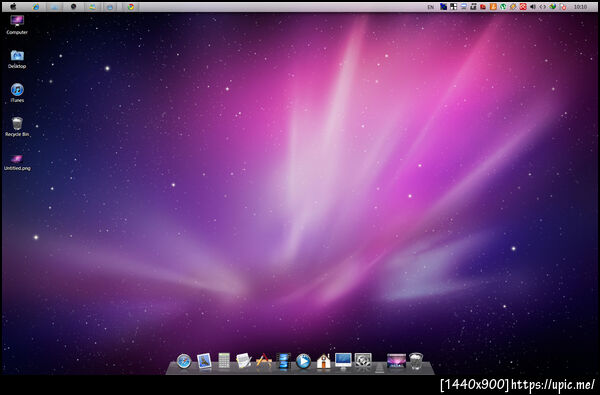Click the EN language indicator

coord(430,7)
